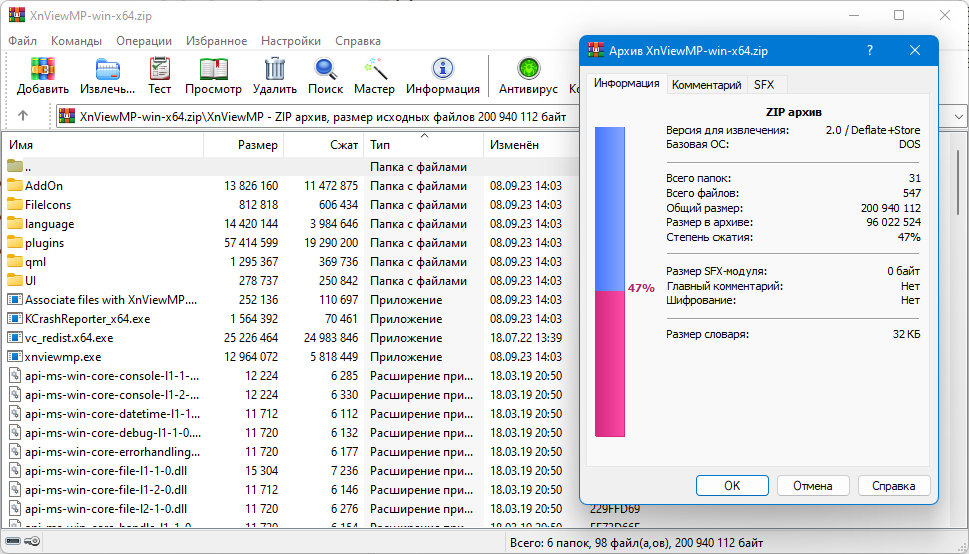Switch to the SFX tab
This screenshot has width=969, height=554.
764,85
